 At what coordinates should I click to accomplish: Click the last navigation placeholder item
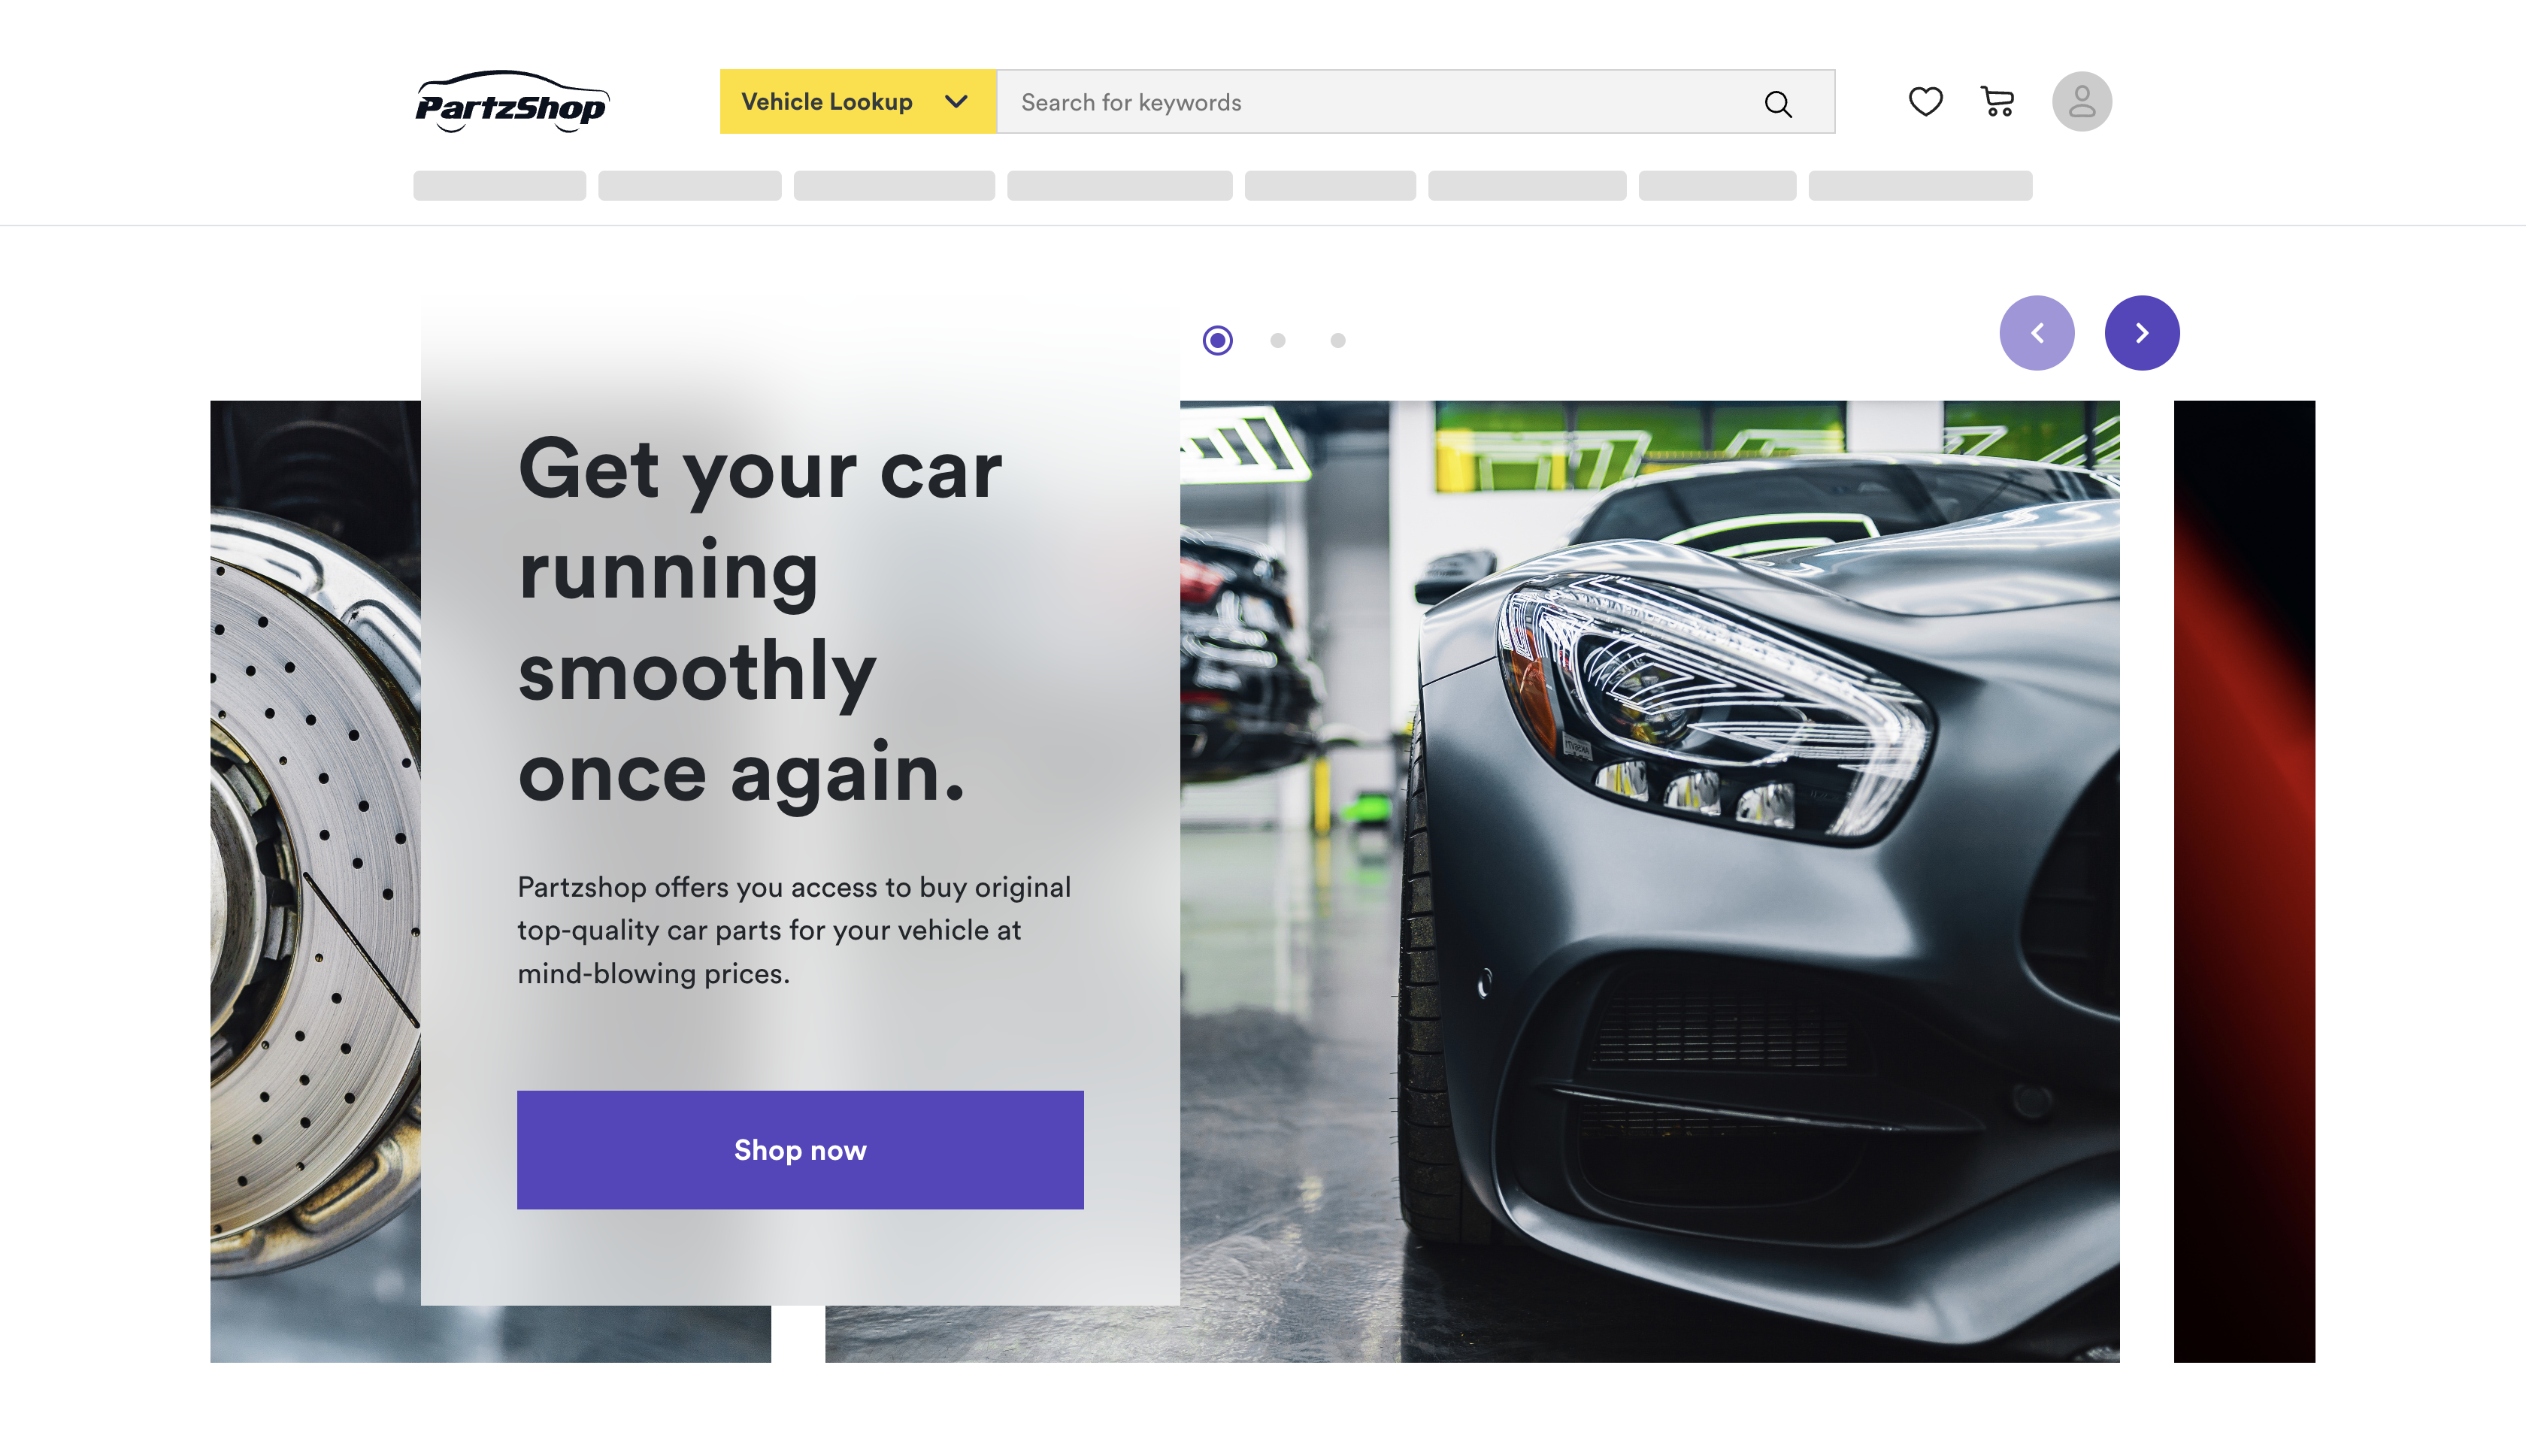click(x=1920, y=186)
